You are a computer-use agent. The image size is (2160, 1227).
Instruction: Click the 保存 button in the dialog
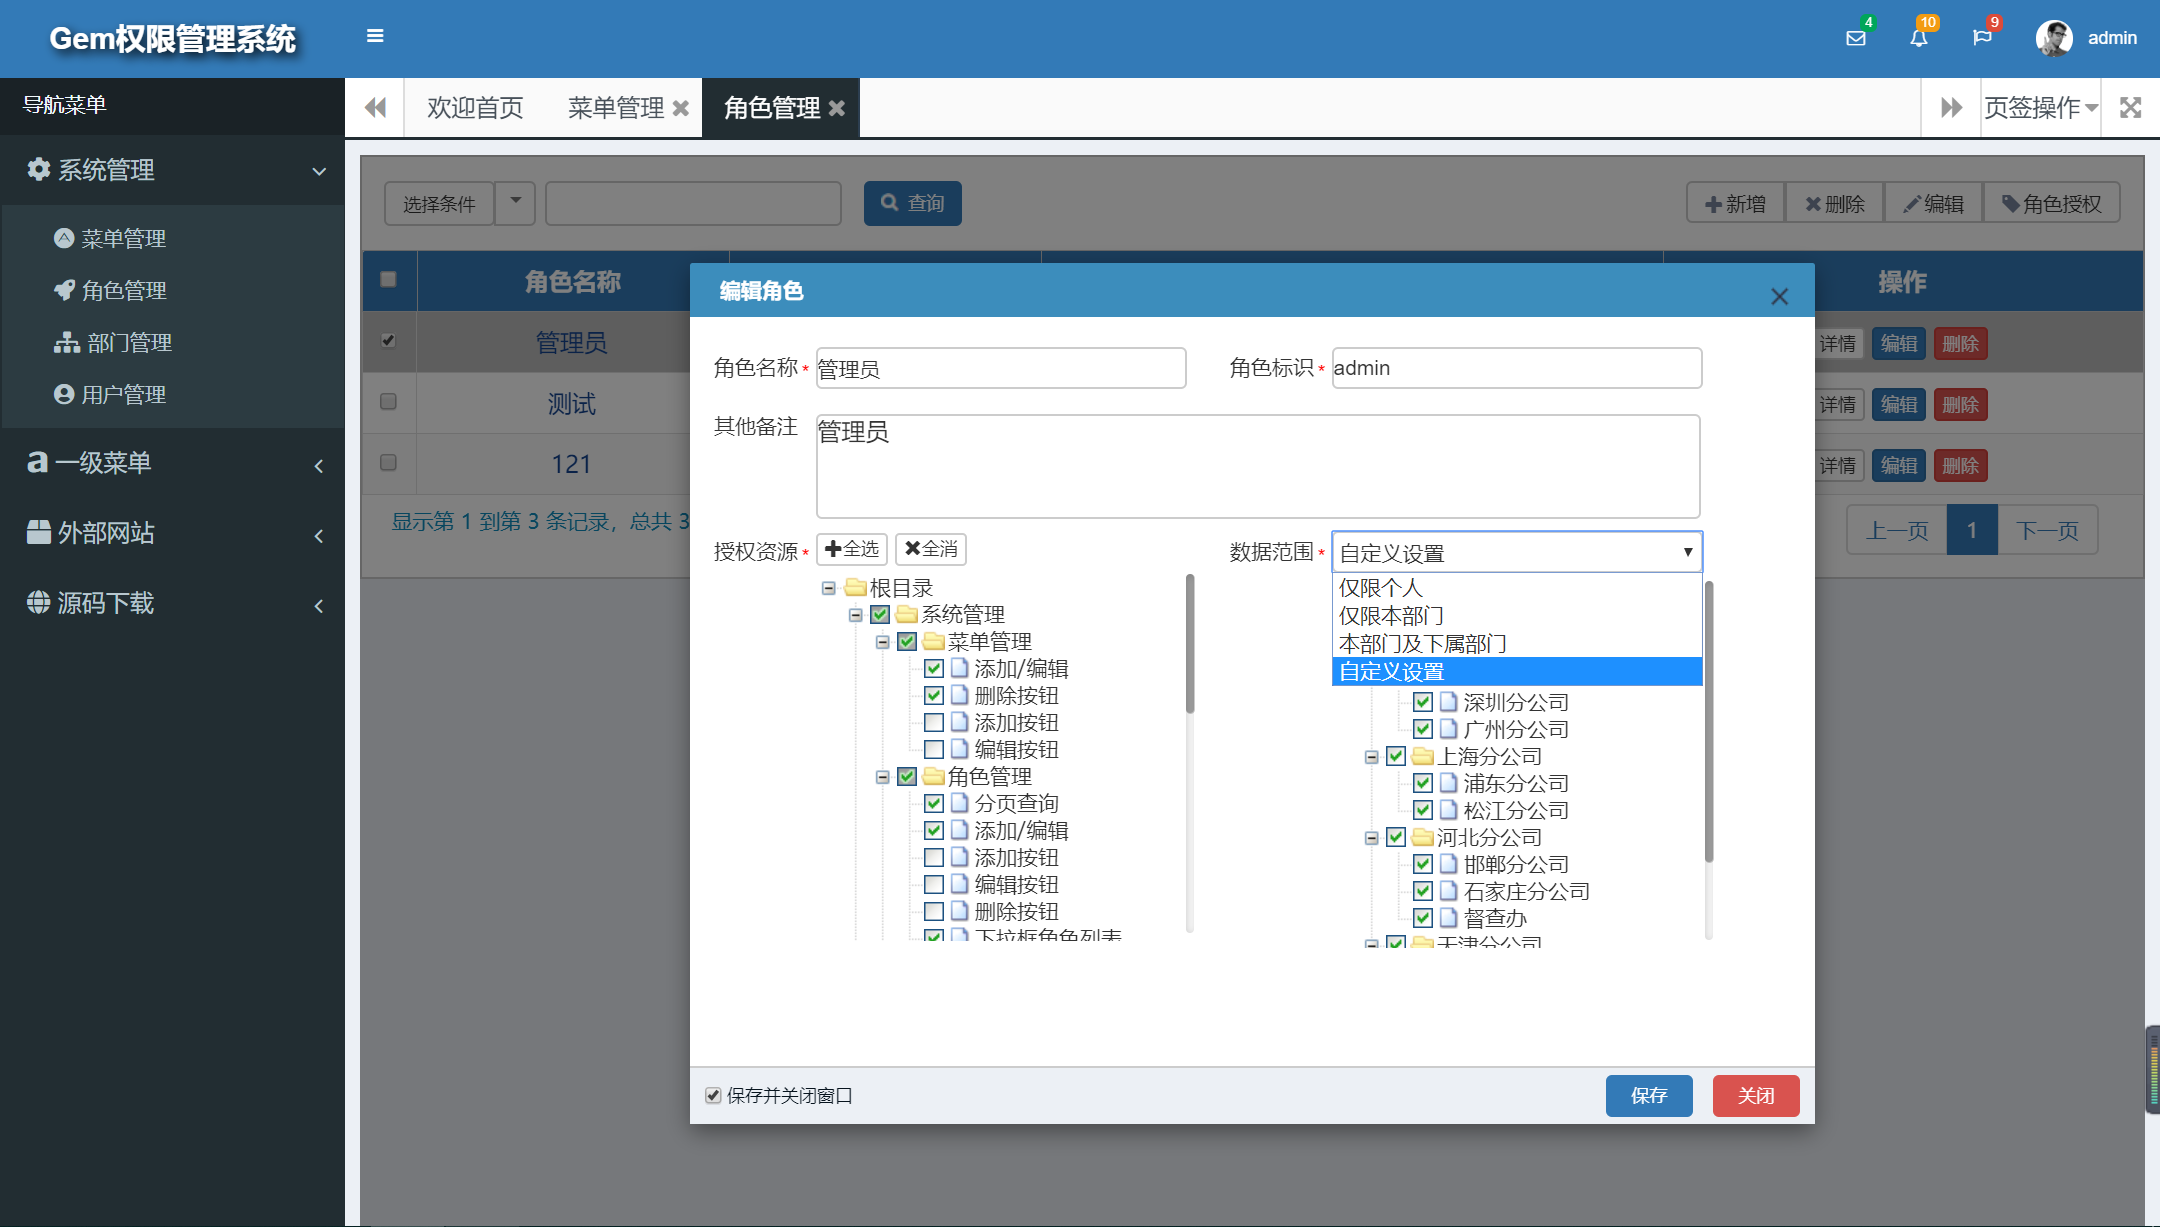coord(1649,1095)
